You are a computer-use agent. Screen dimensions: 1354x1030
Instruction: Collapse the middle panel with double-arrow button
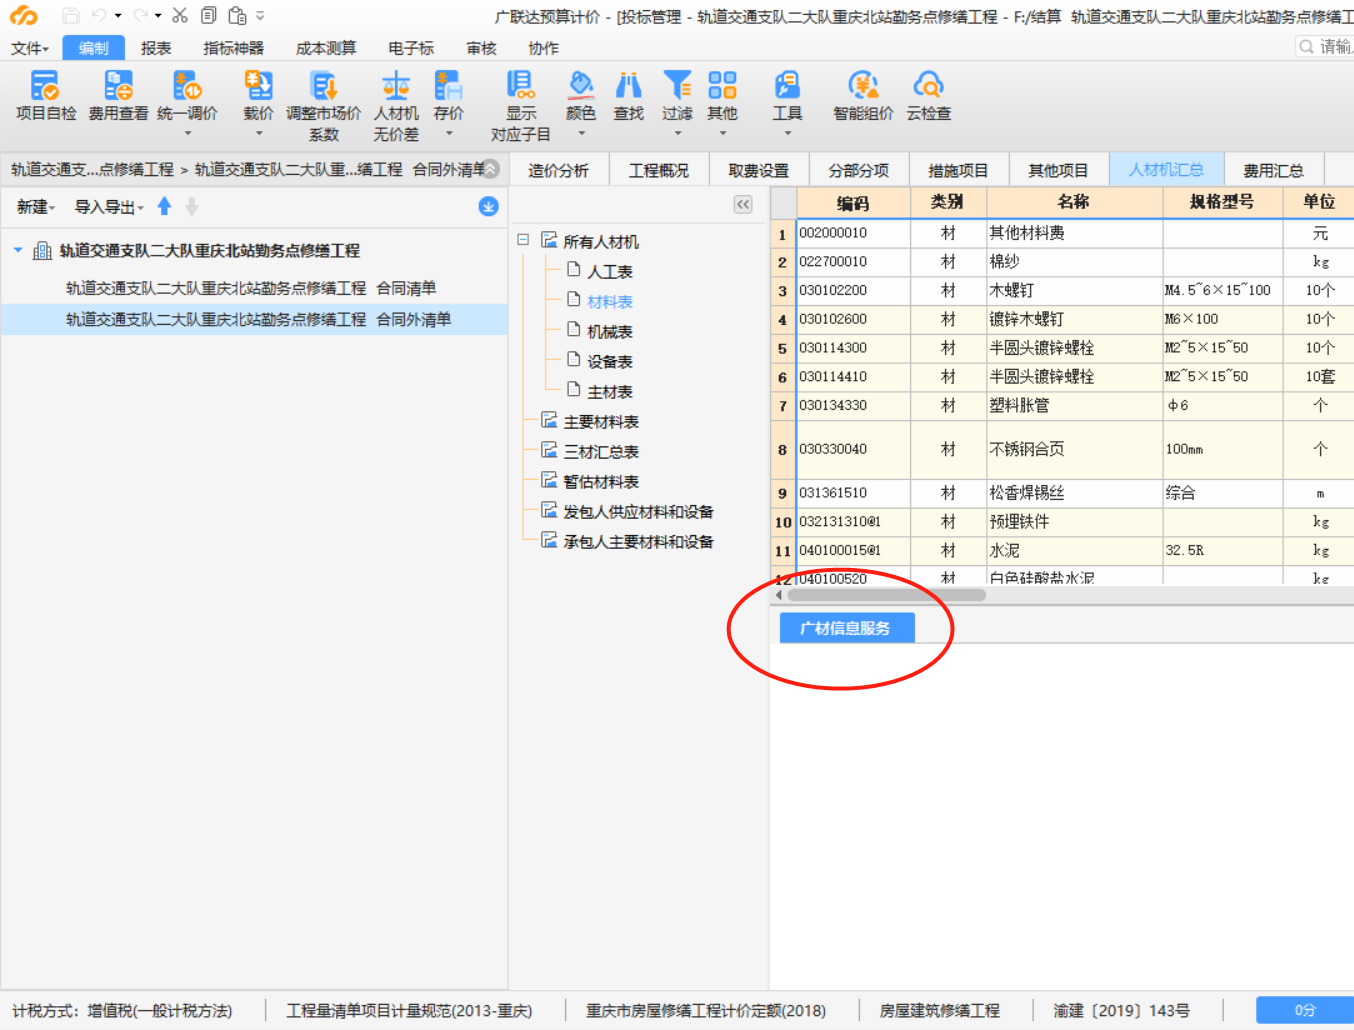[743, 204]
